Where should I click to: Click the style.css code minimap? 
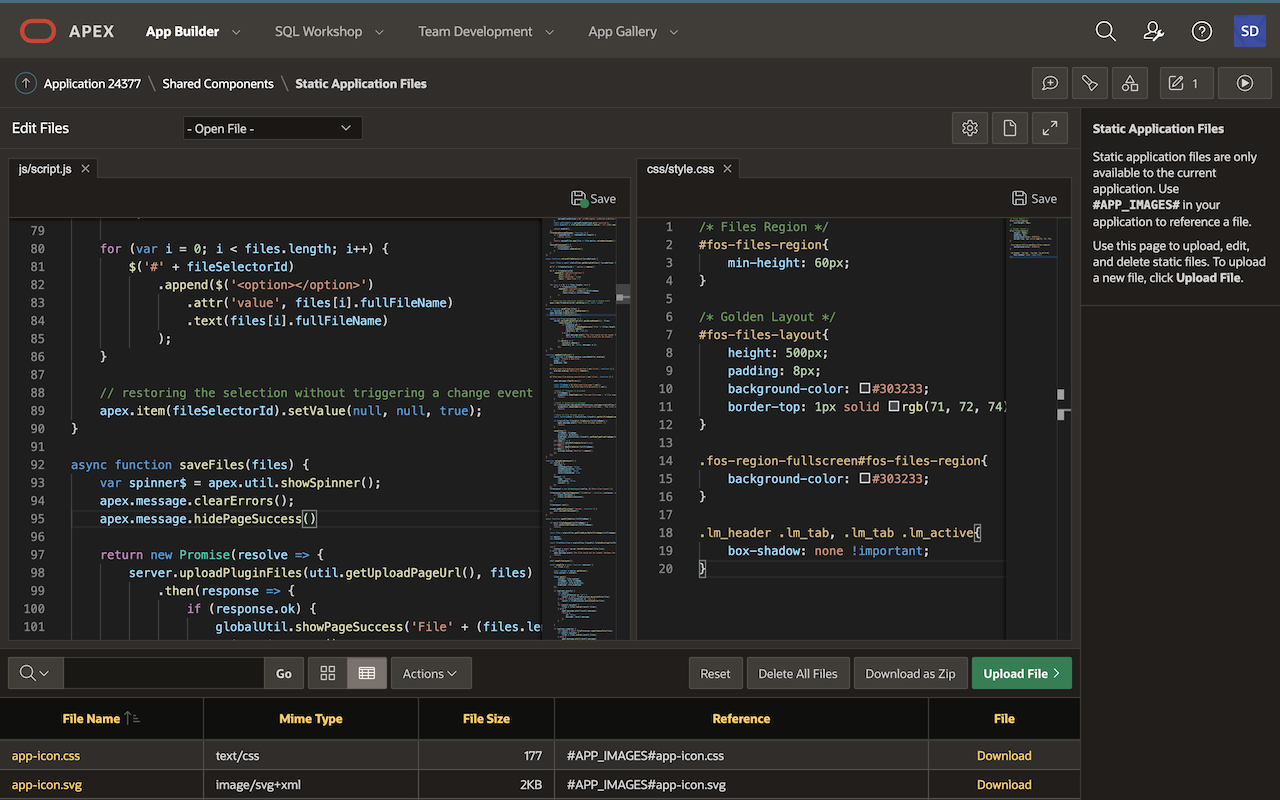tap(1032, 240)
